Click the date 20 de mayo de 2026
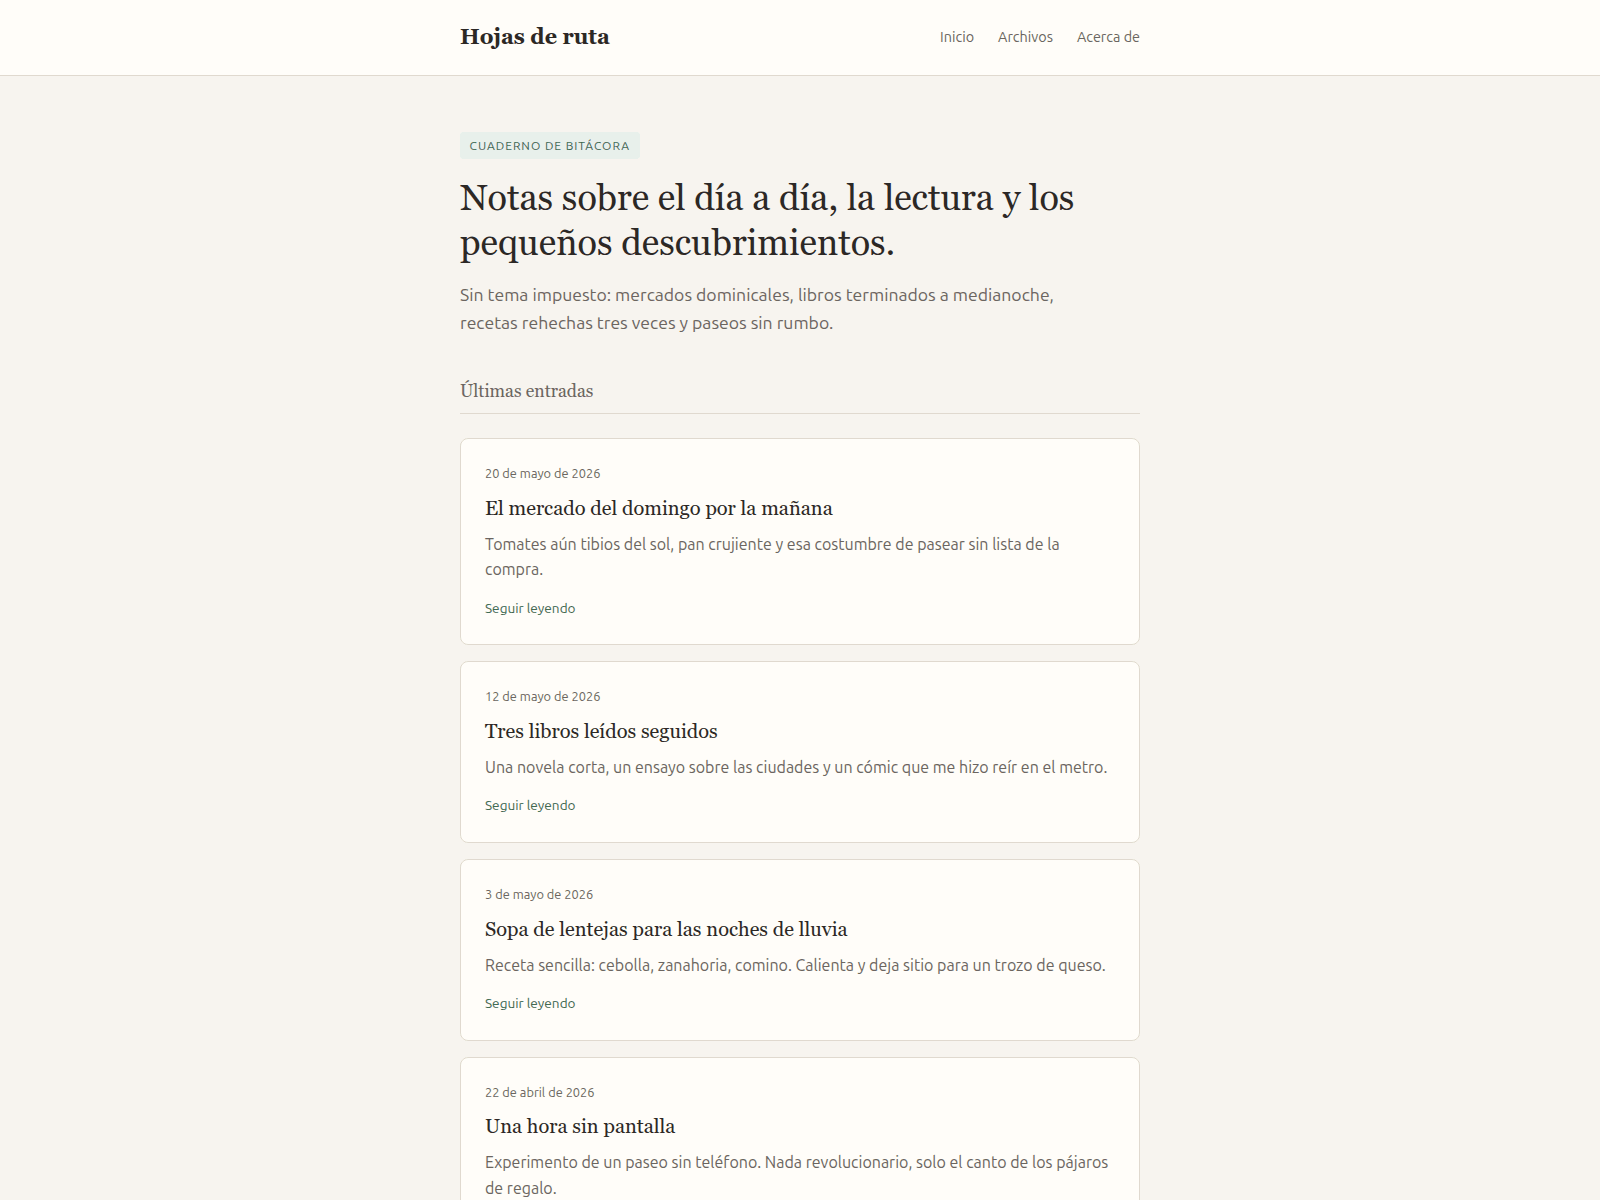This screenshot has height=1200, width=1600. point(543,474)
